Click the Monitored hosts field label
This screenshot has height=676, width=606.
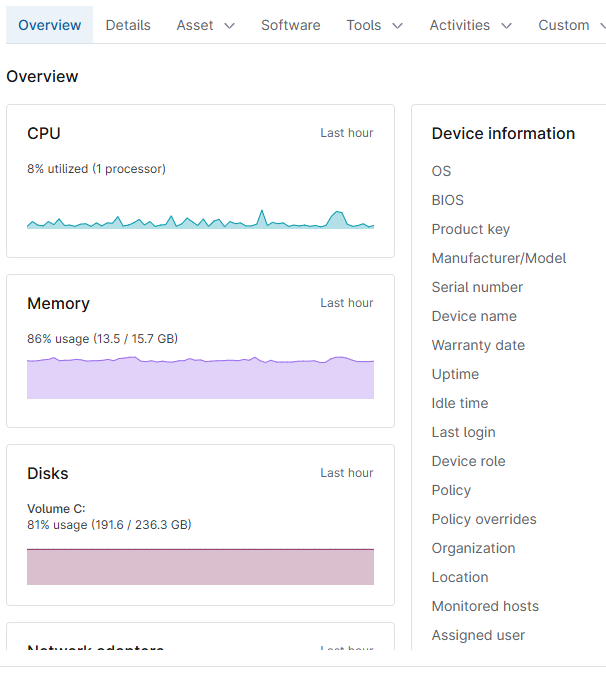pyautogui.click(x=485, y=606)
